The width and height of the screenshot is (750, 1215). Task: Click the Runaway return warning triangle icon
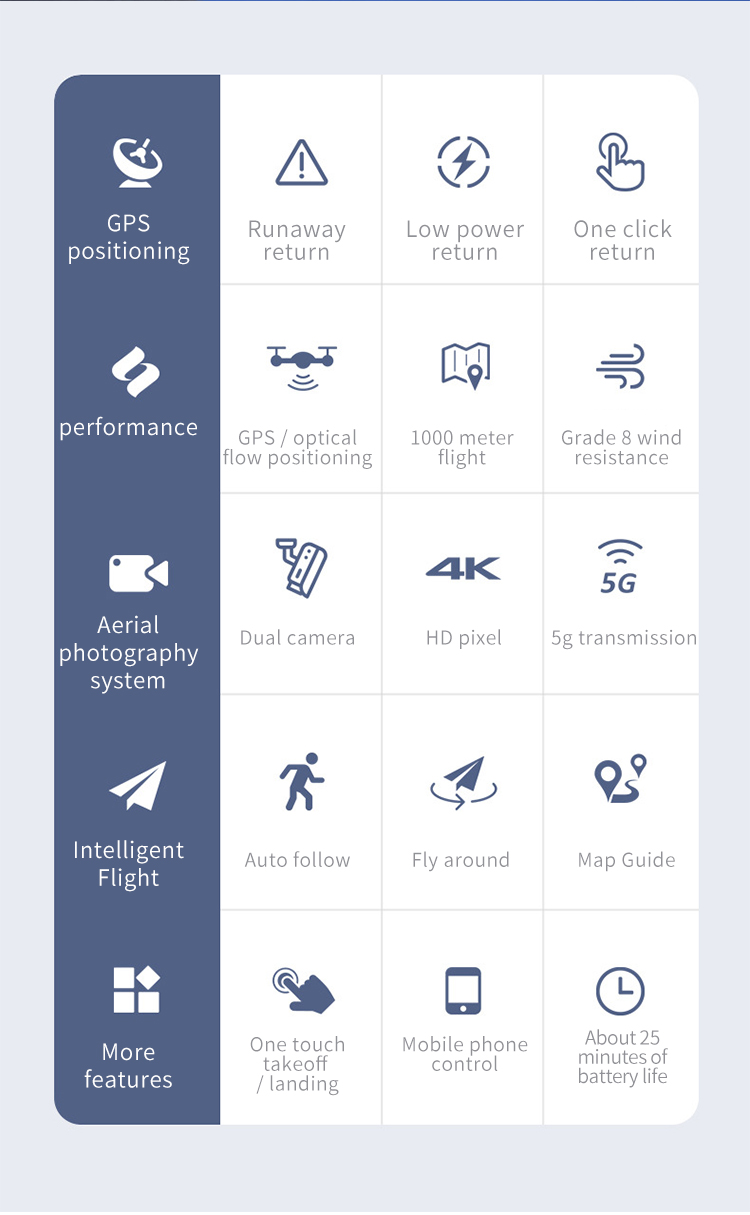pos(301,163)
